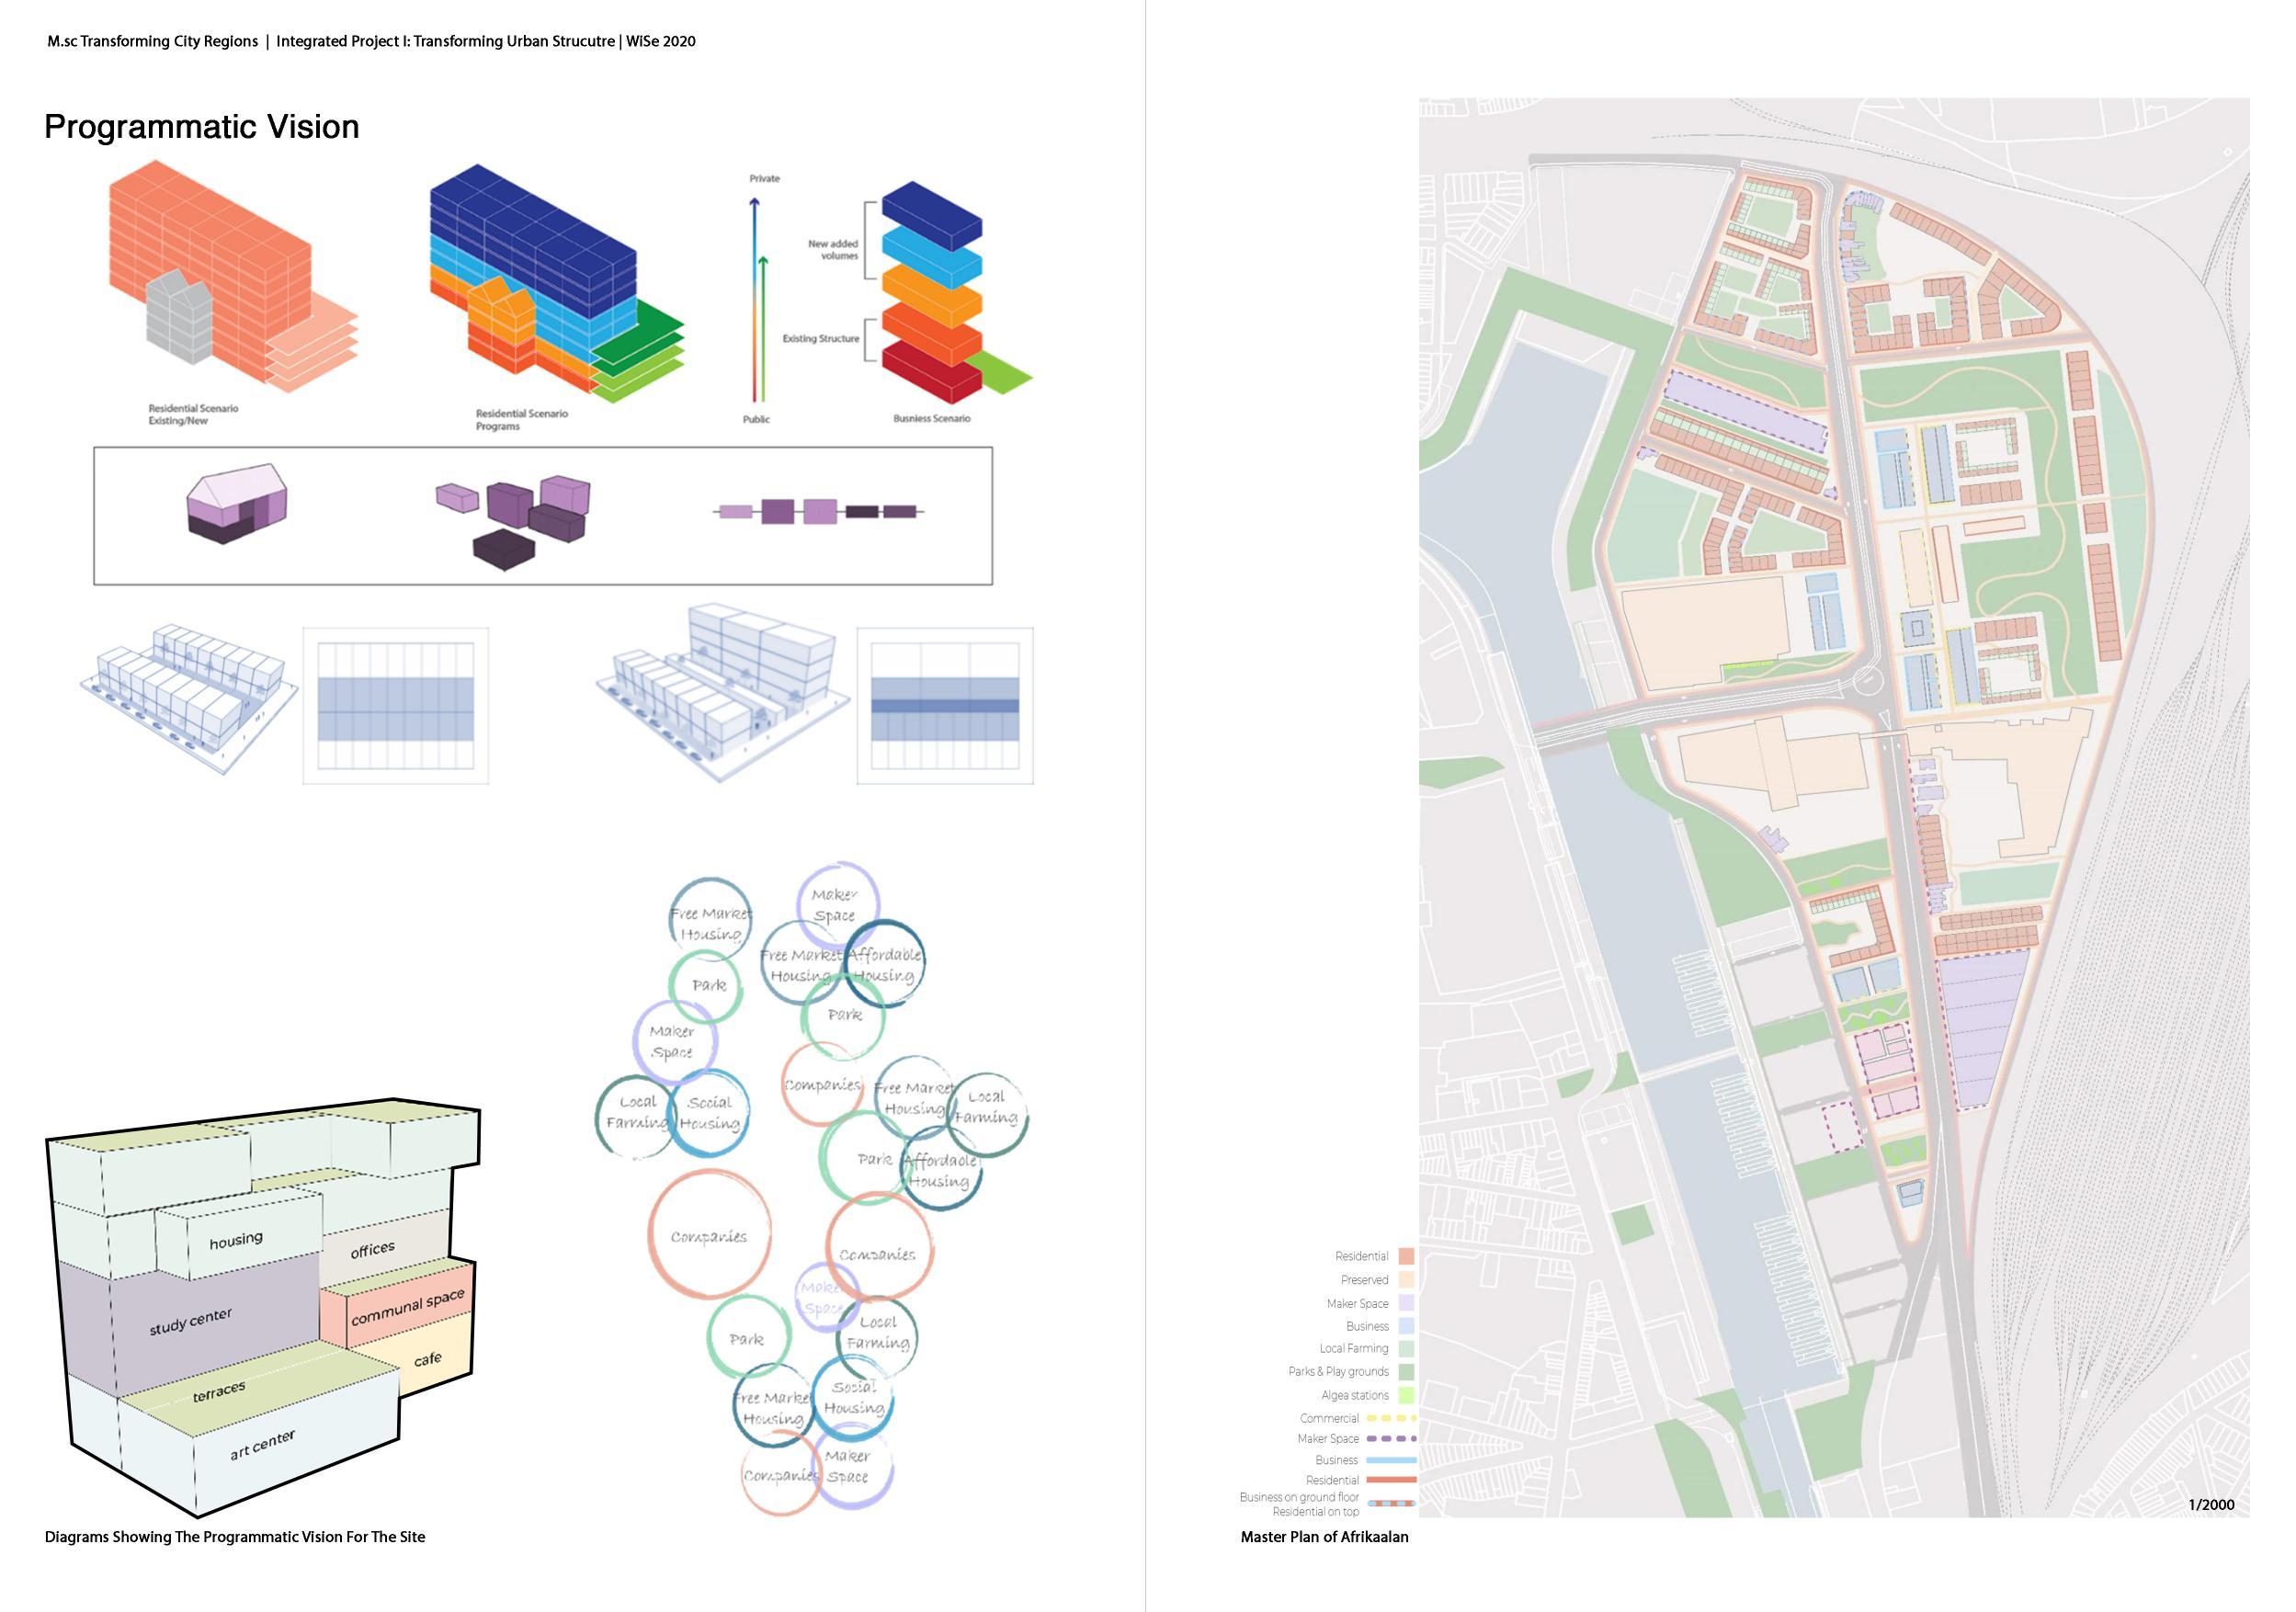Click the study center block in the section diagram

pos(190,1322)
